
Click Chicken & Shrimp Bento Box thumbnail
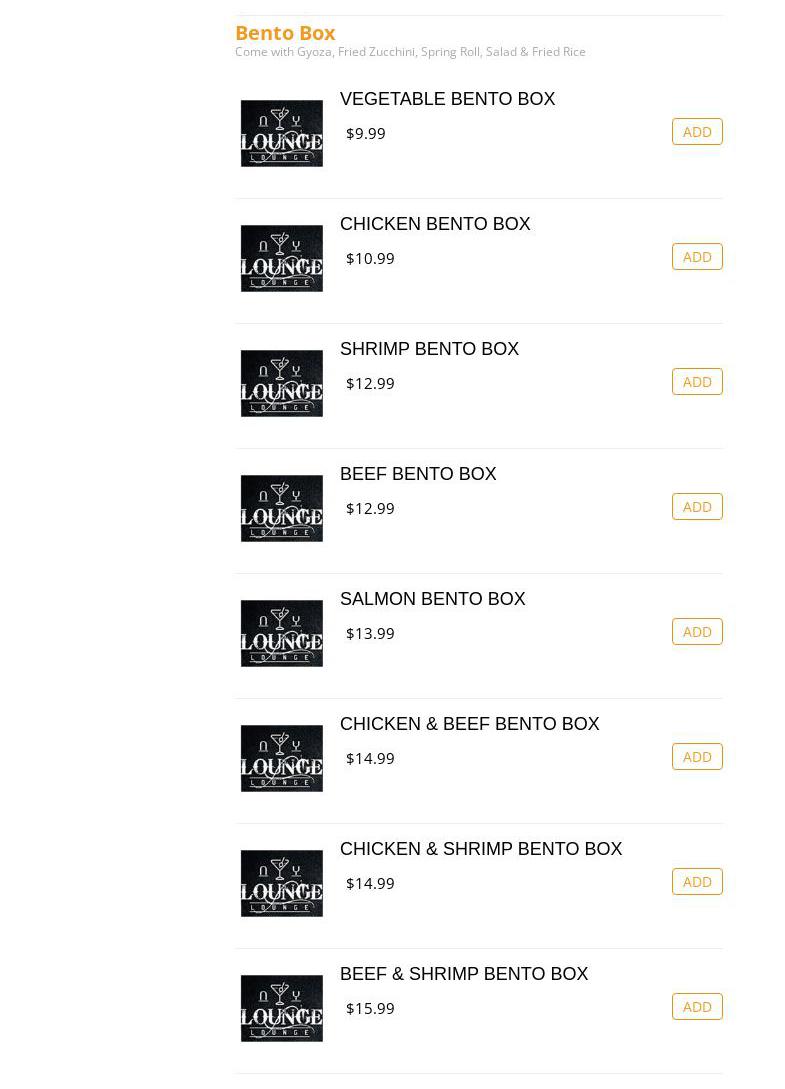pyautogui.click(x=281, y=883)
